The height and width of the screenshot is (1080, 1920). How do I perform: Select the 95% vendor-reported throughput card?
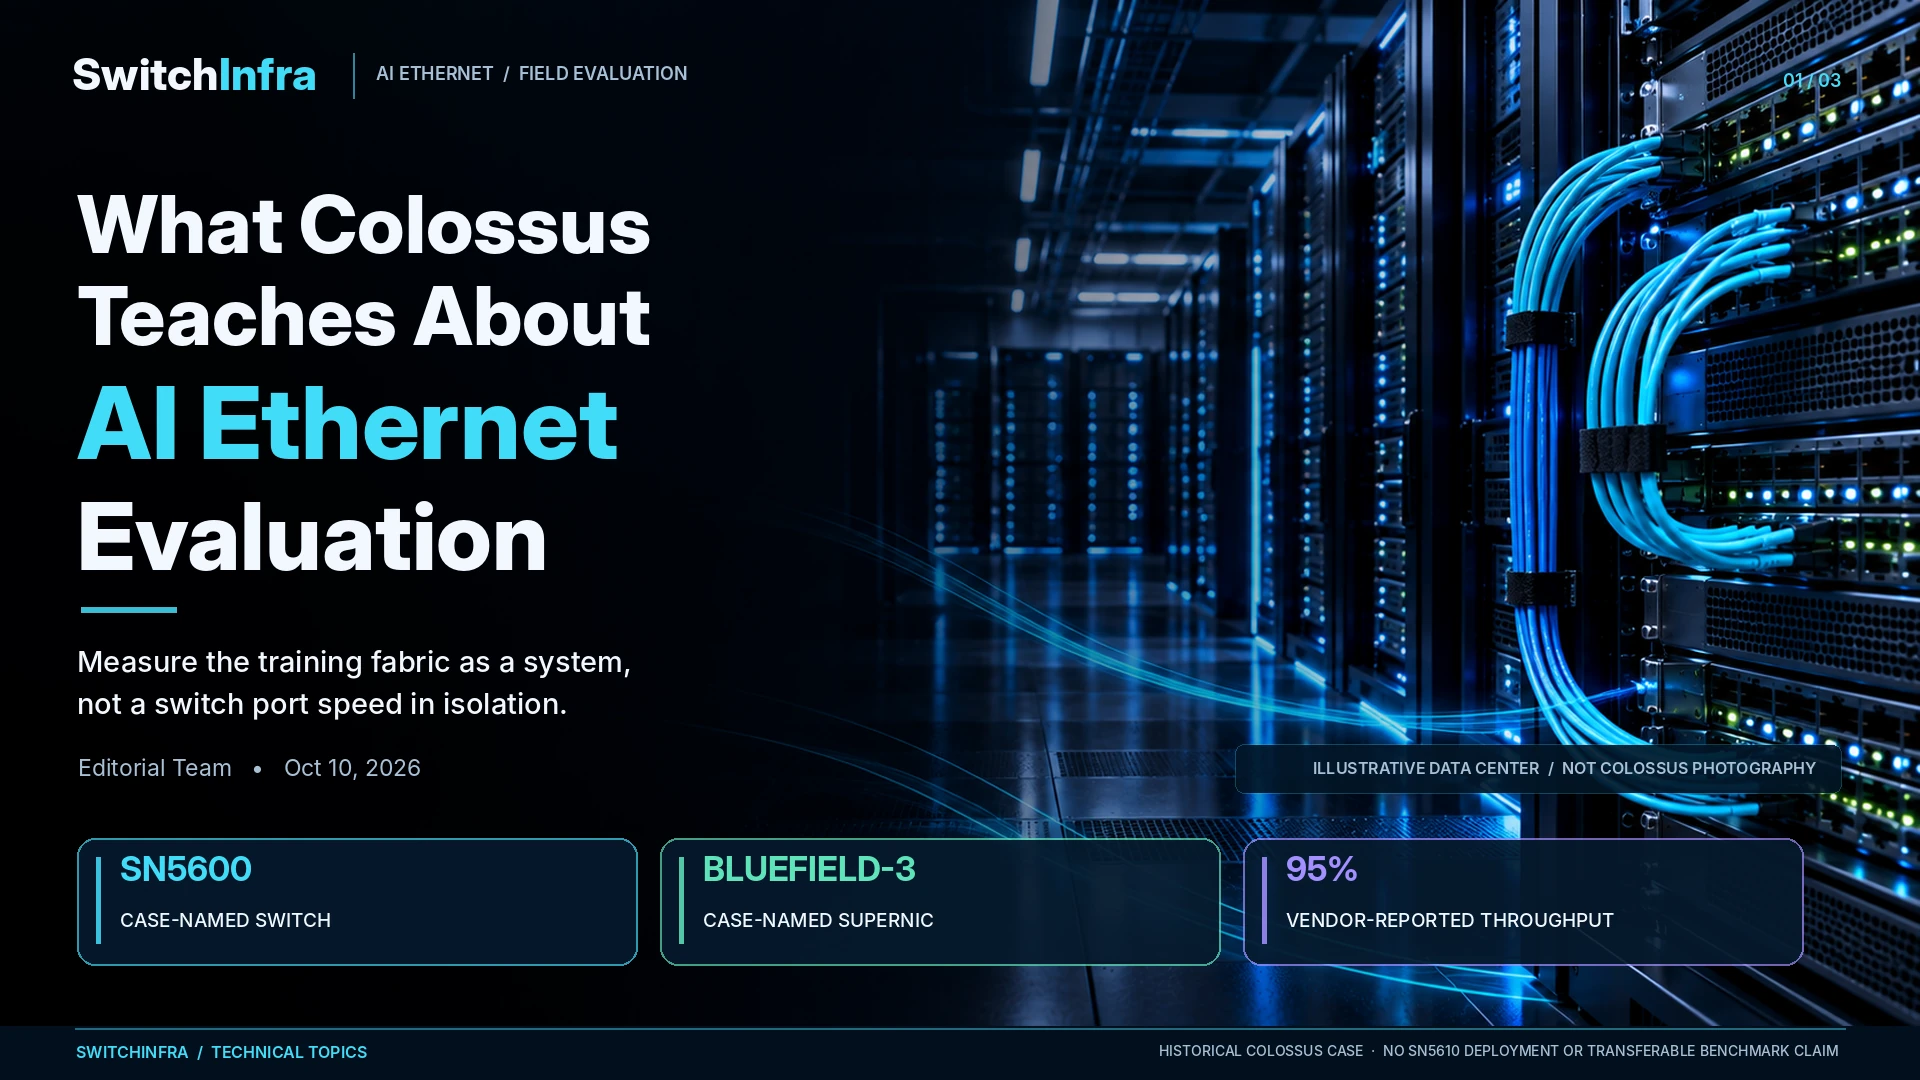[1523, 902]
